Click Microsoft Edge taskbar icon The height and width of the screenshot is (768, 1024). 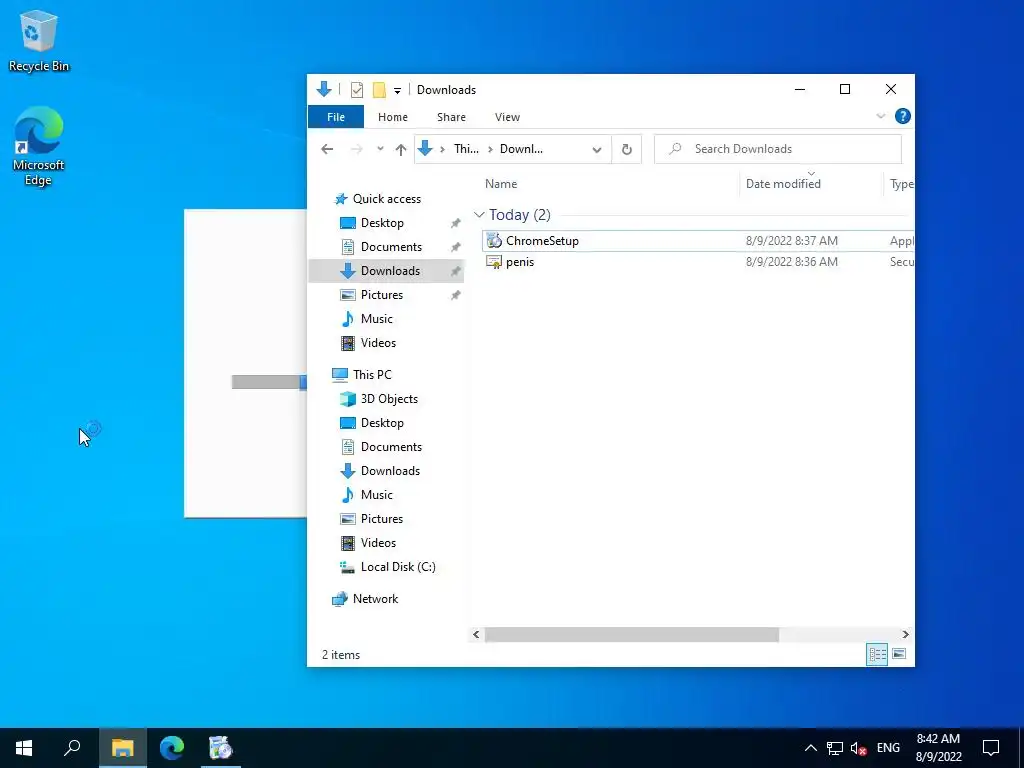pyautogui.click(x=172, y=748)
